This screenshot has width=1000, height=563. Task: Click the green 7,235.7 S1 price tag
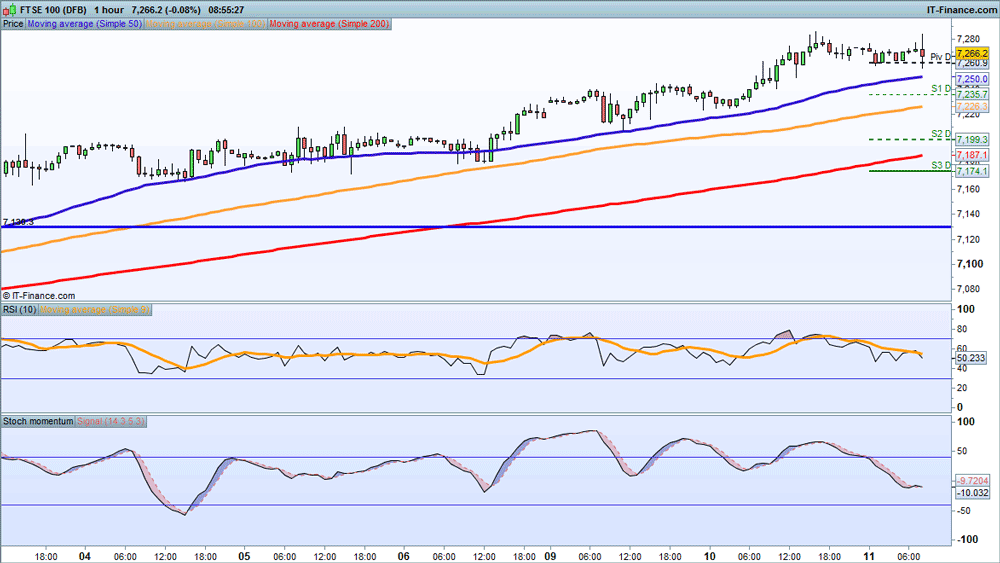click(x=972, y=94)
